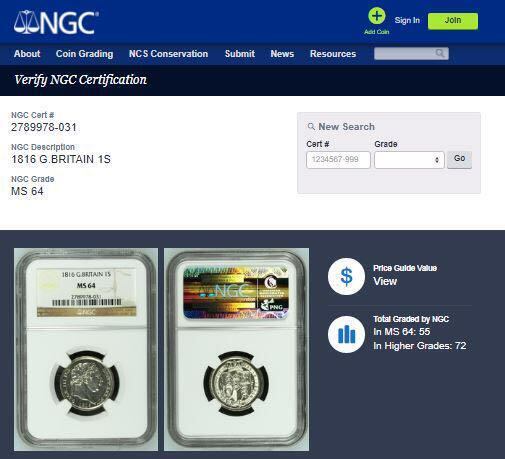Screen dimensions: 505x459
Task: Open the NCS Conservation menu
Action: 168,54
